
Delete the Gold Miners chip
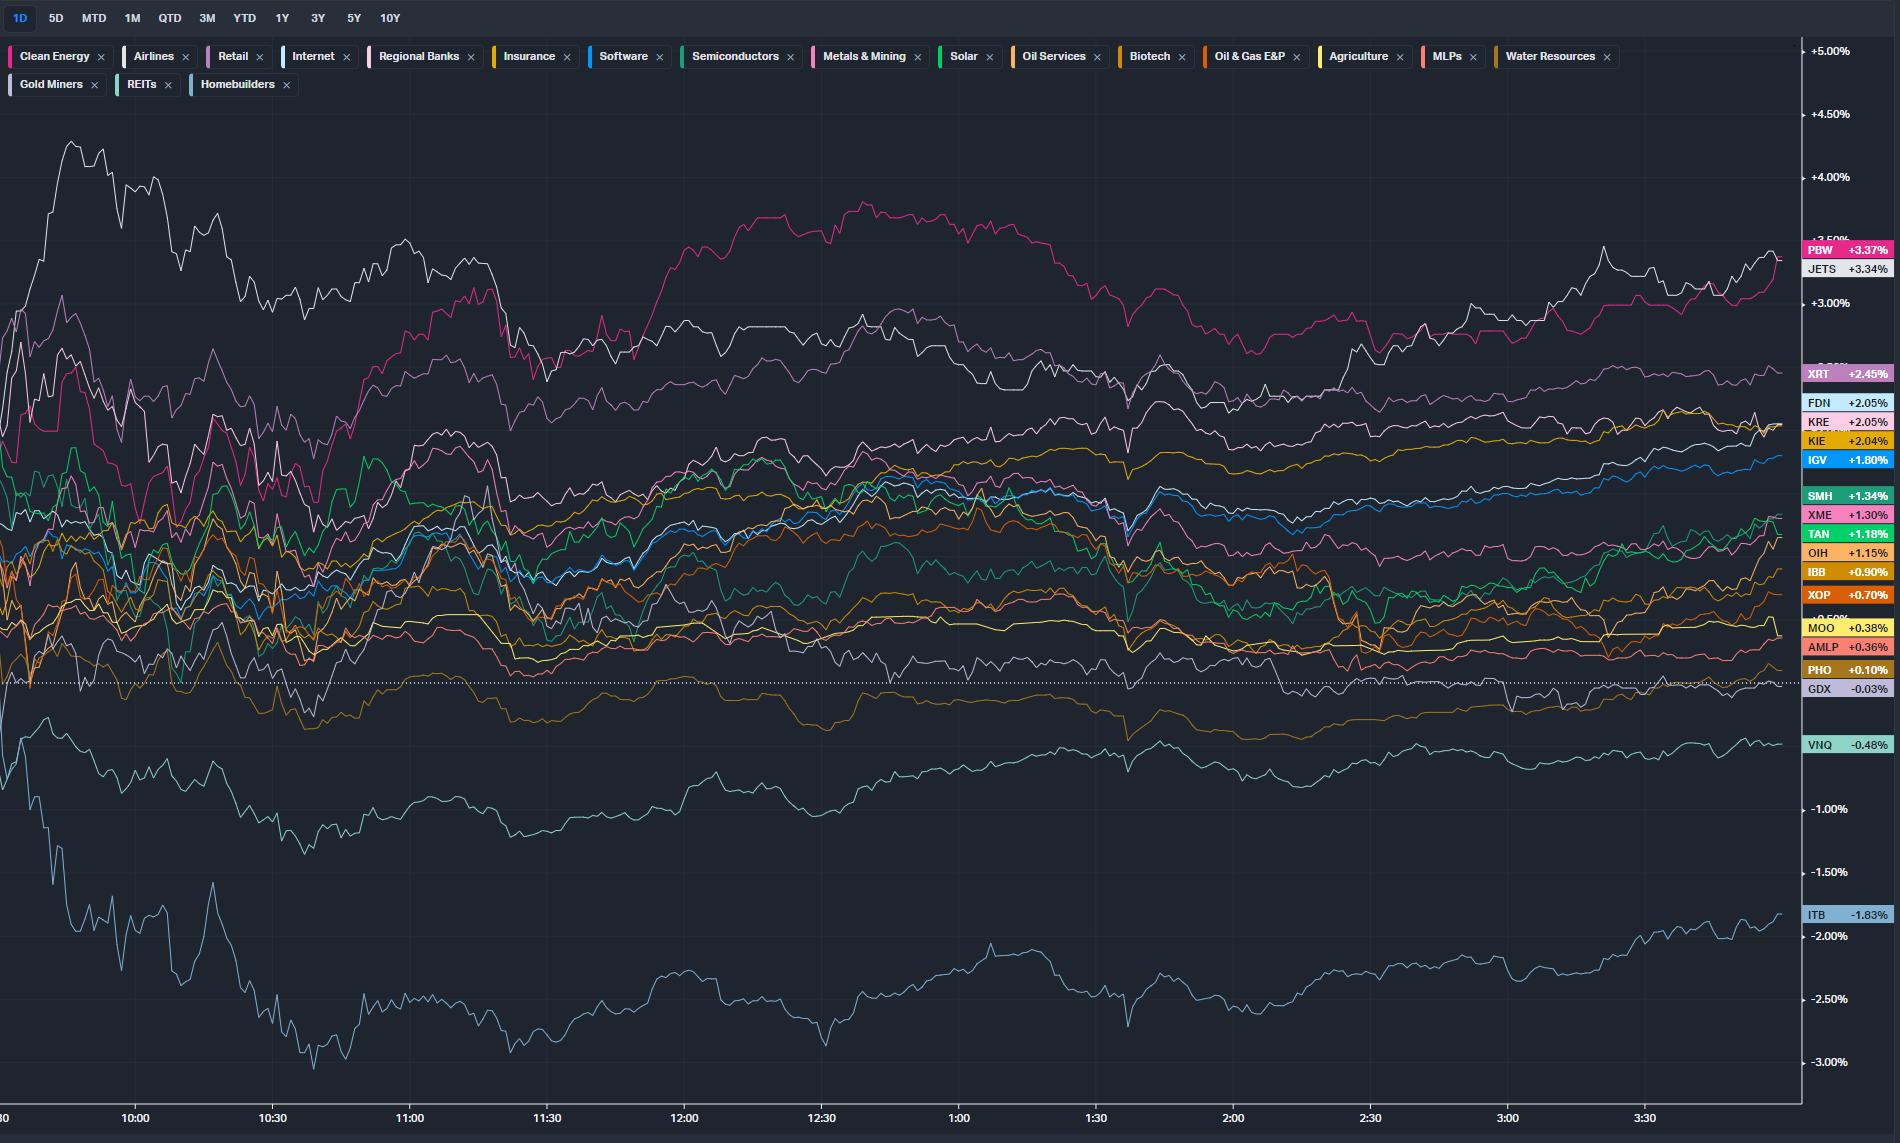point(95,85)
